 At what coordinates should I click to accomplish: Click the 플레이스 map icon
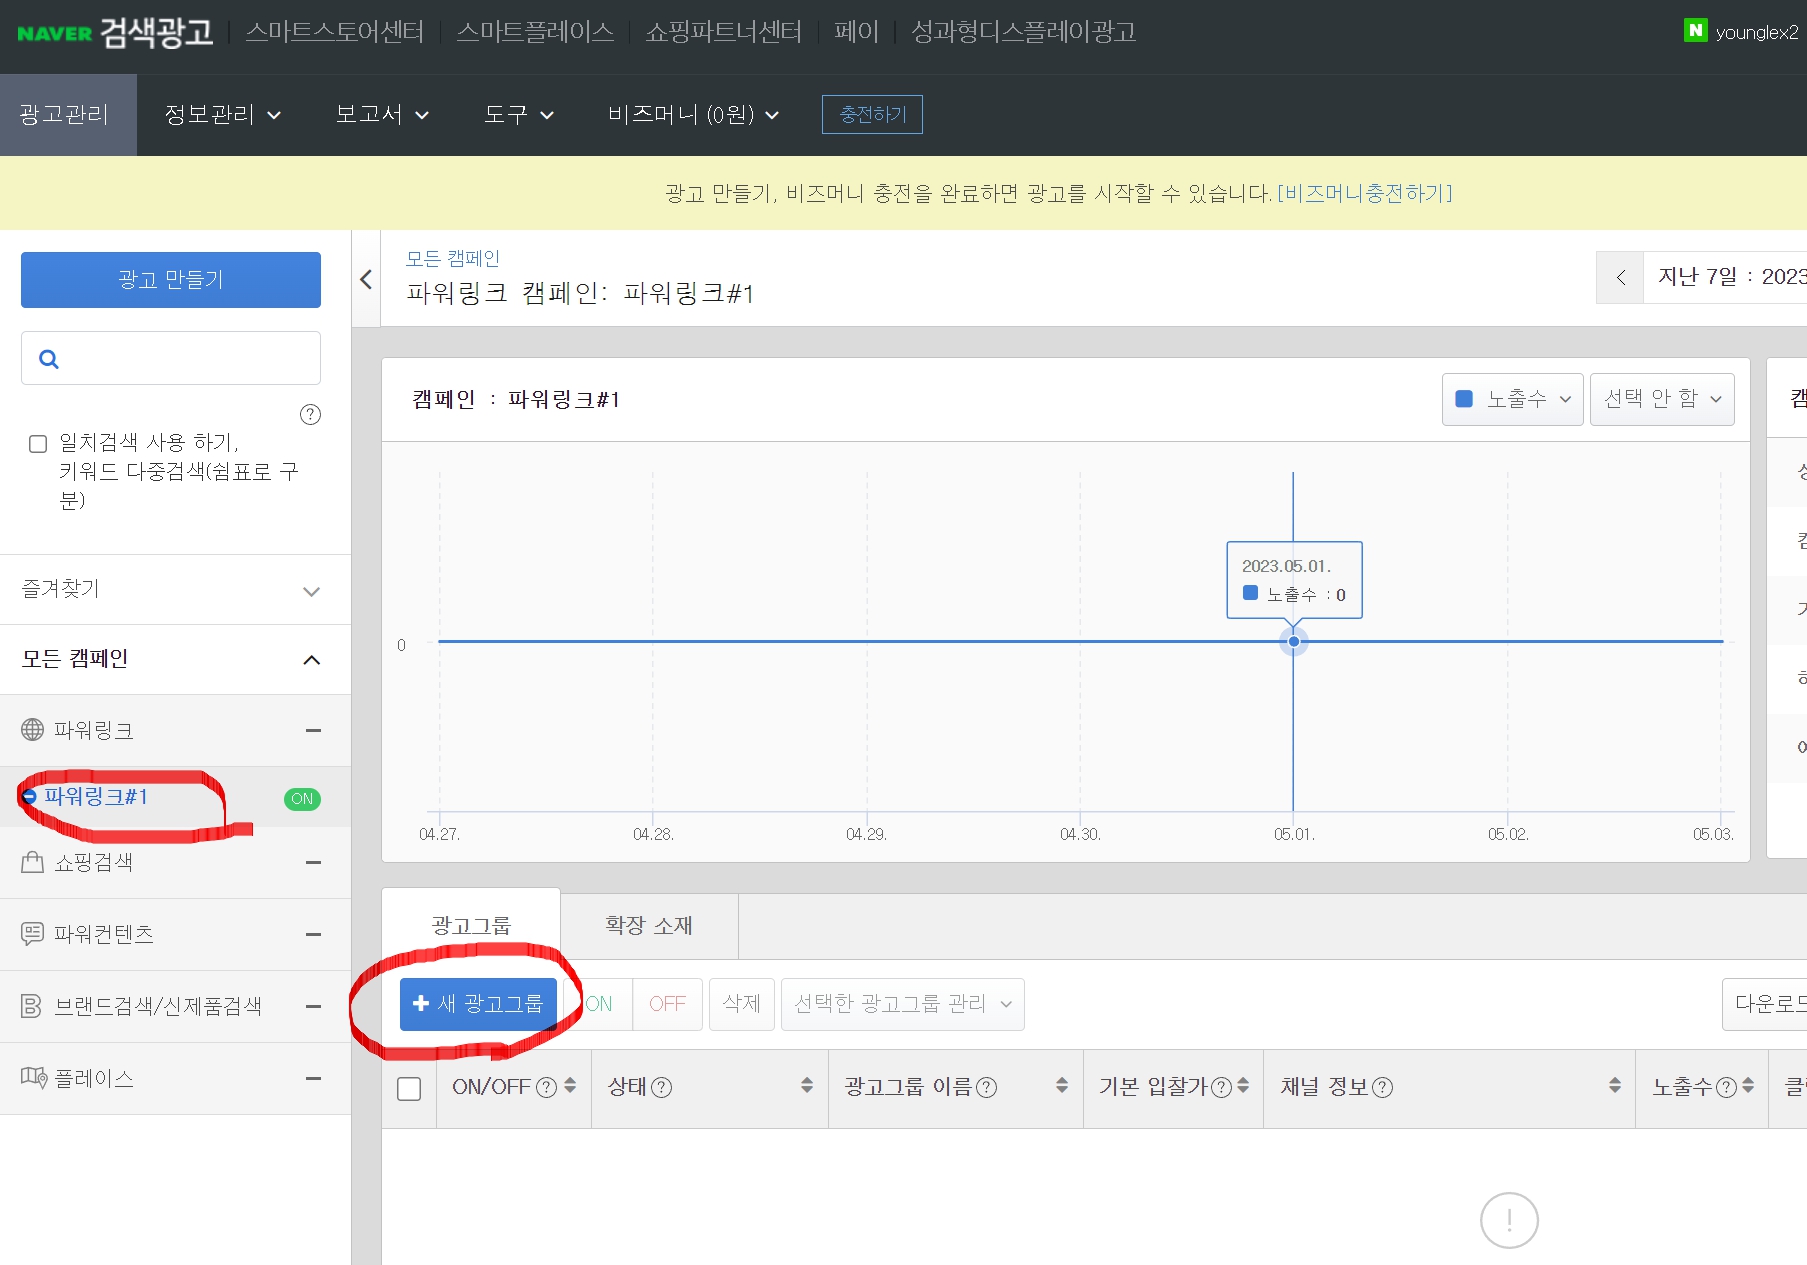(x=34, y=1077)
